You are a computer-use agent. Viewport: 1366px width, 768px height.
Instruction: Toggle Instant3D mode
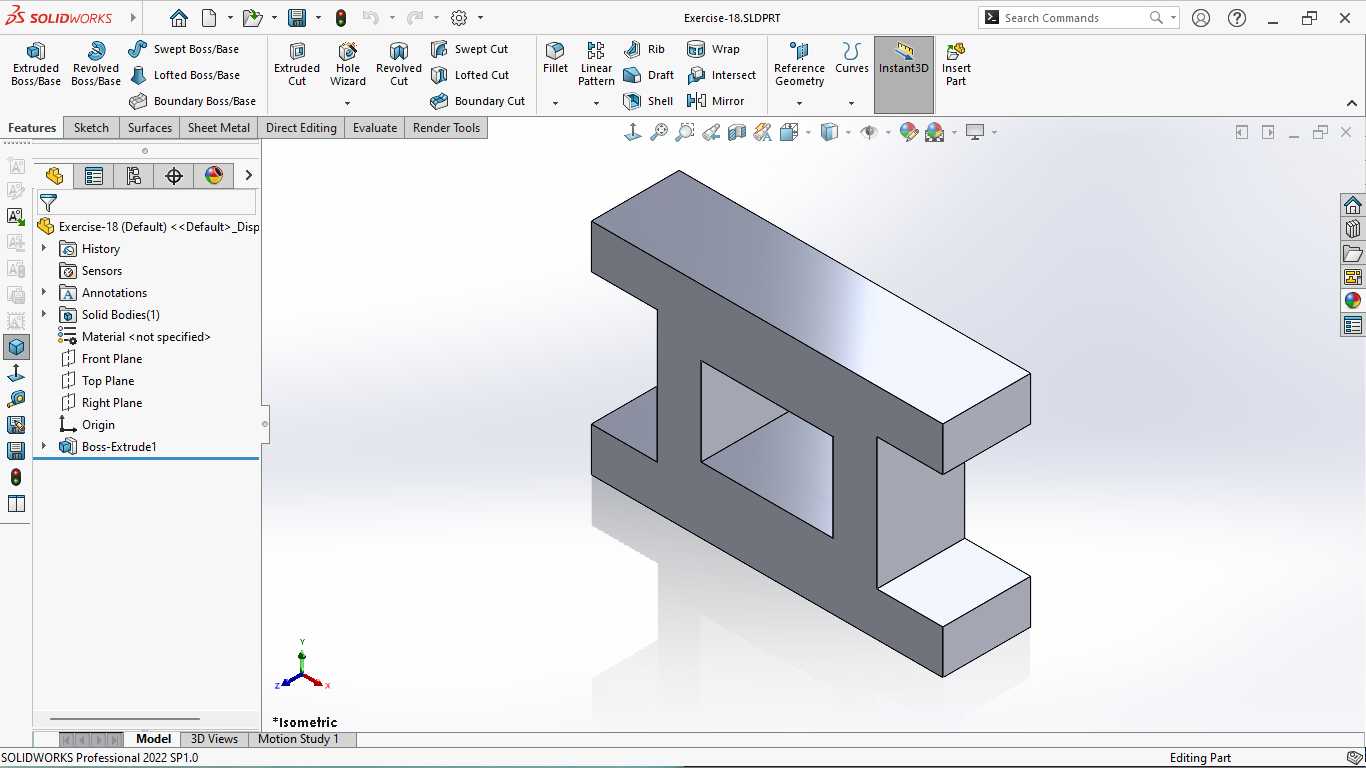[904, 75]
